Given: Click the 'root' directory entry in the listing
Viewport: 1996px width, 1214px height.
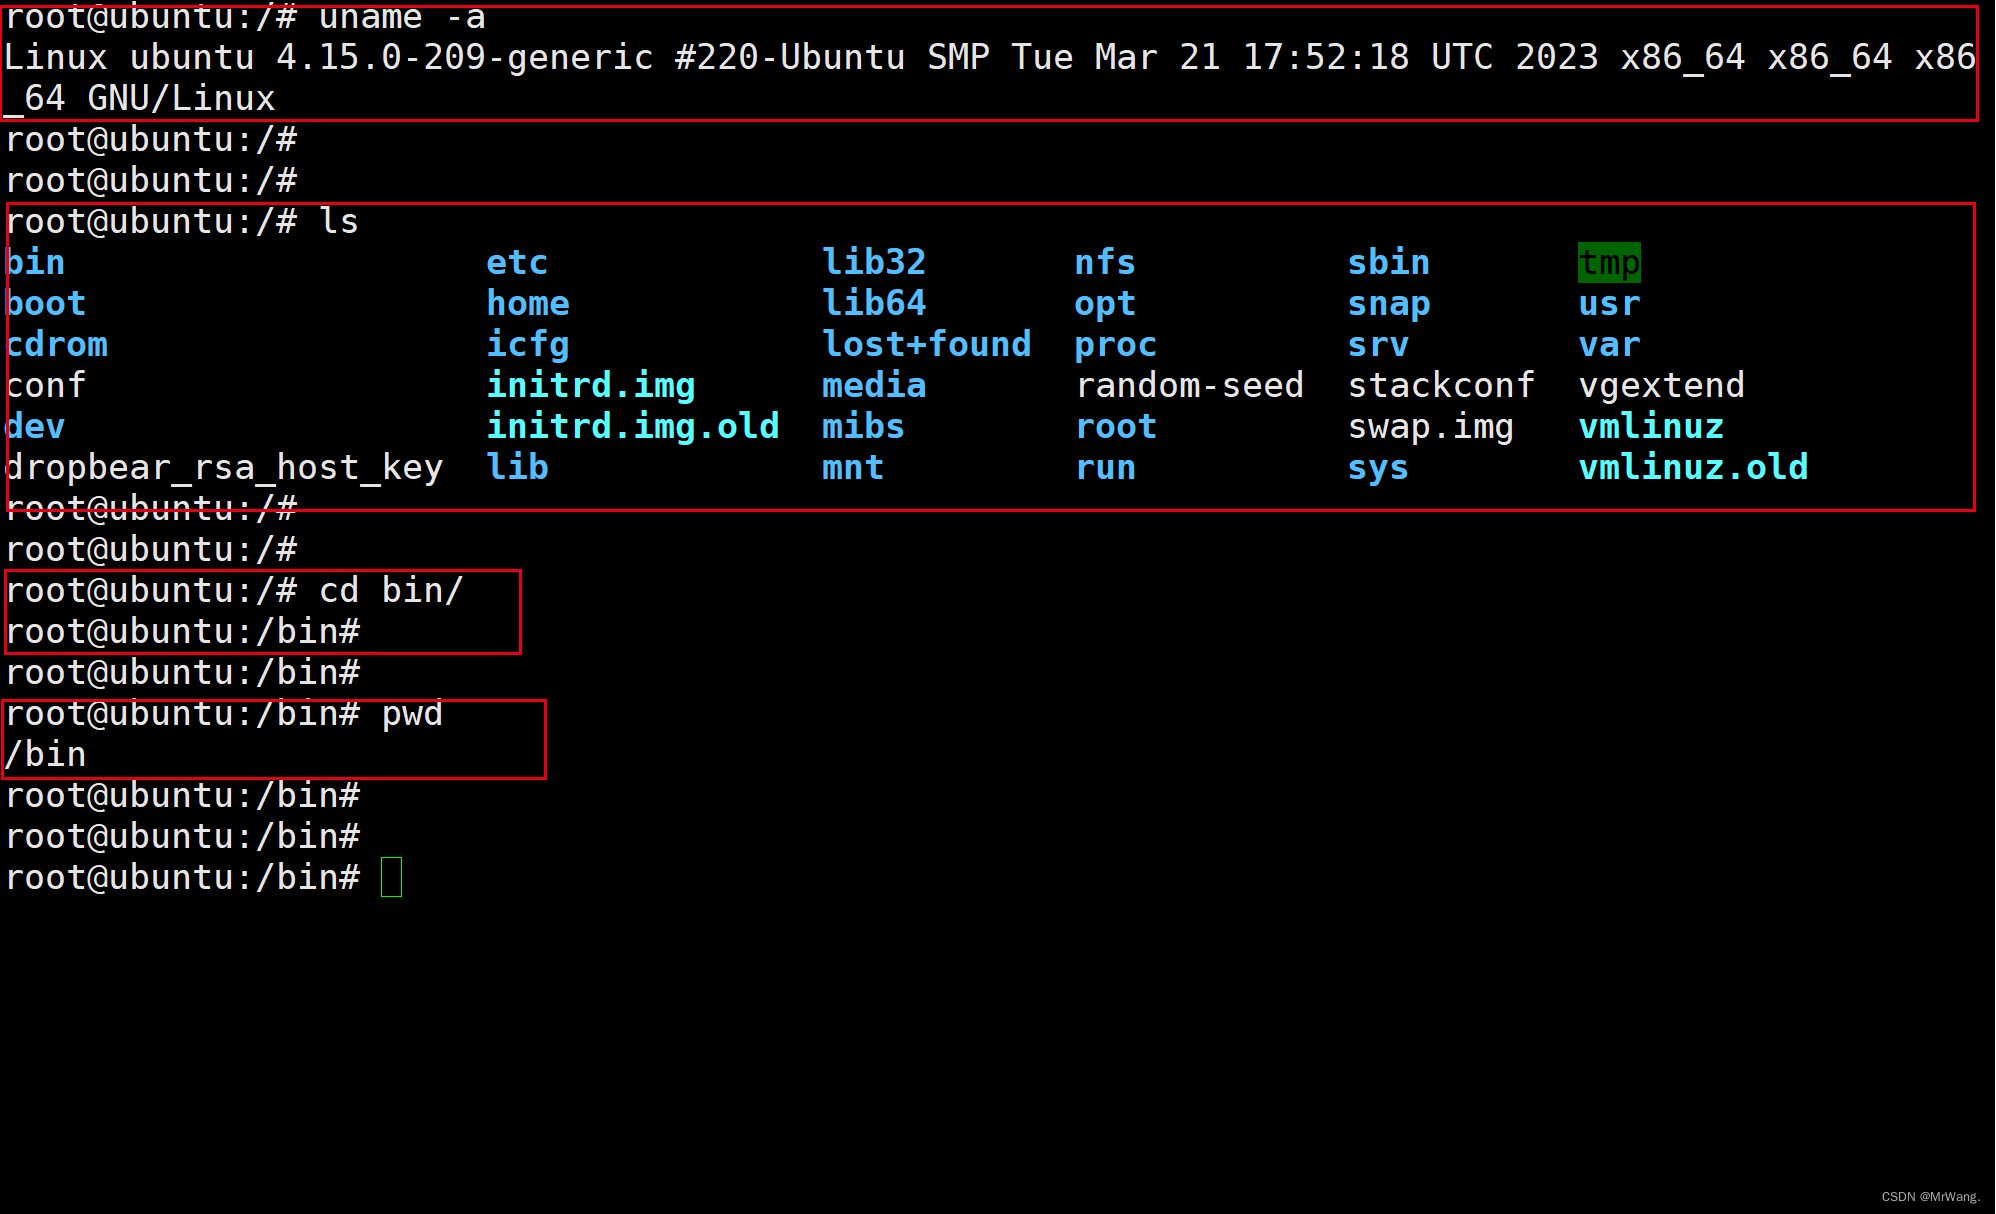Looking at the screenshot, I should click(x=1116, y=427).
